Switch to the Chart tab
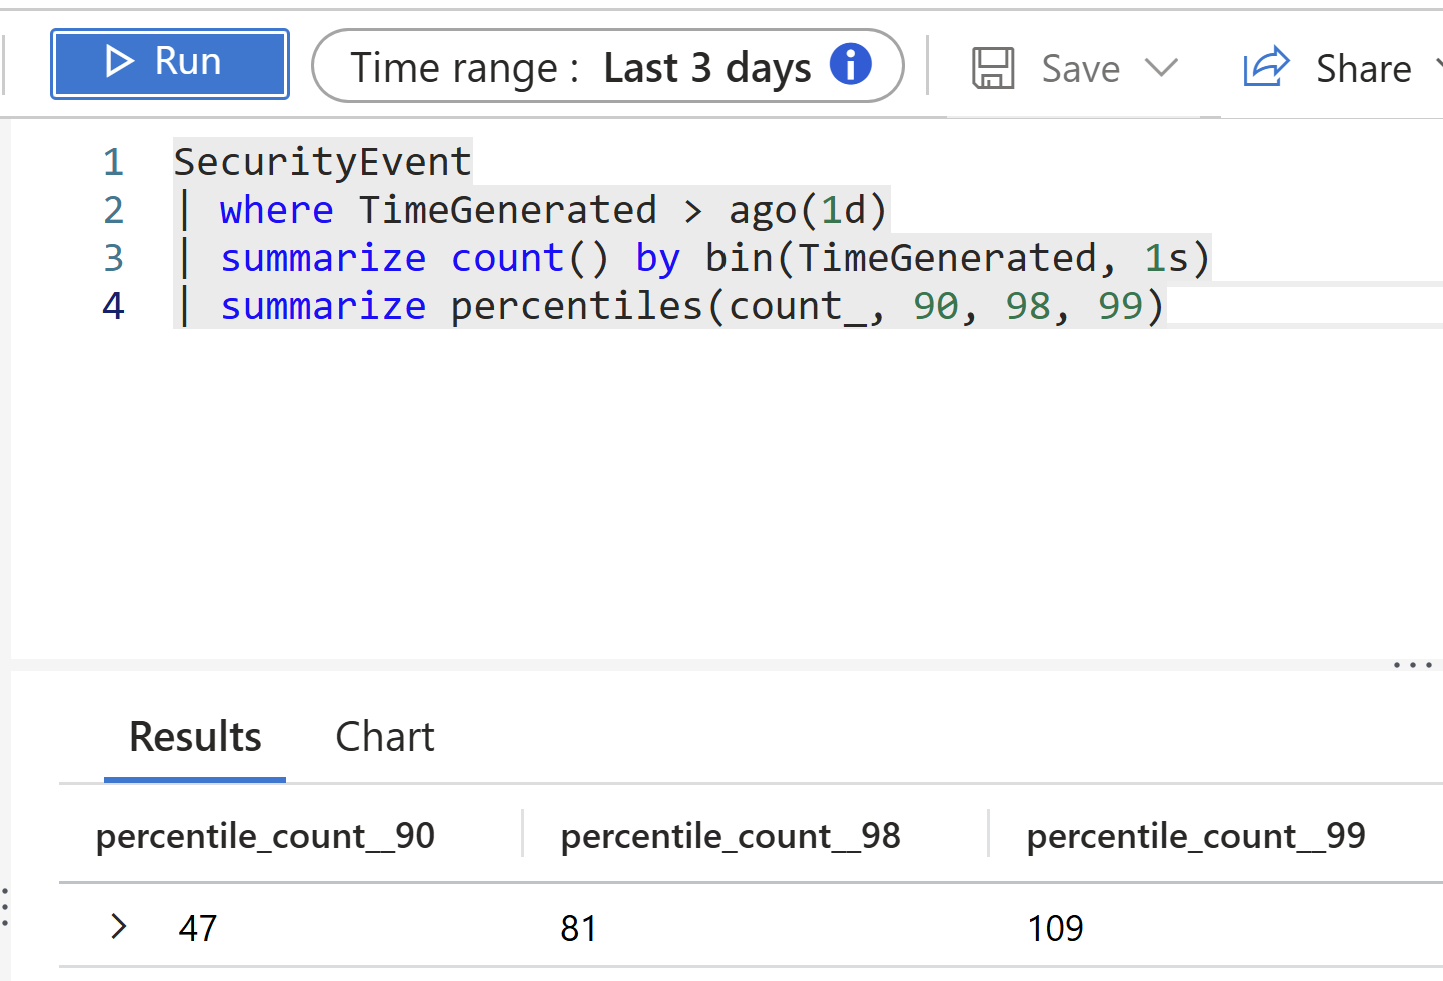 pos(384,737)
